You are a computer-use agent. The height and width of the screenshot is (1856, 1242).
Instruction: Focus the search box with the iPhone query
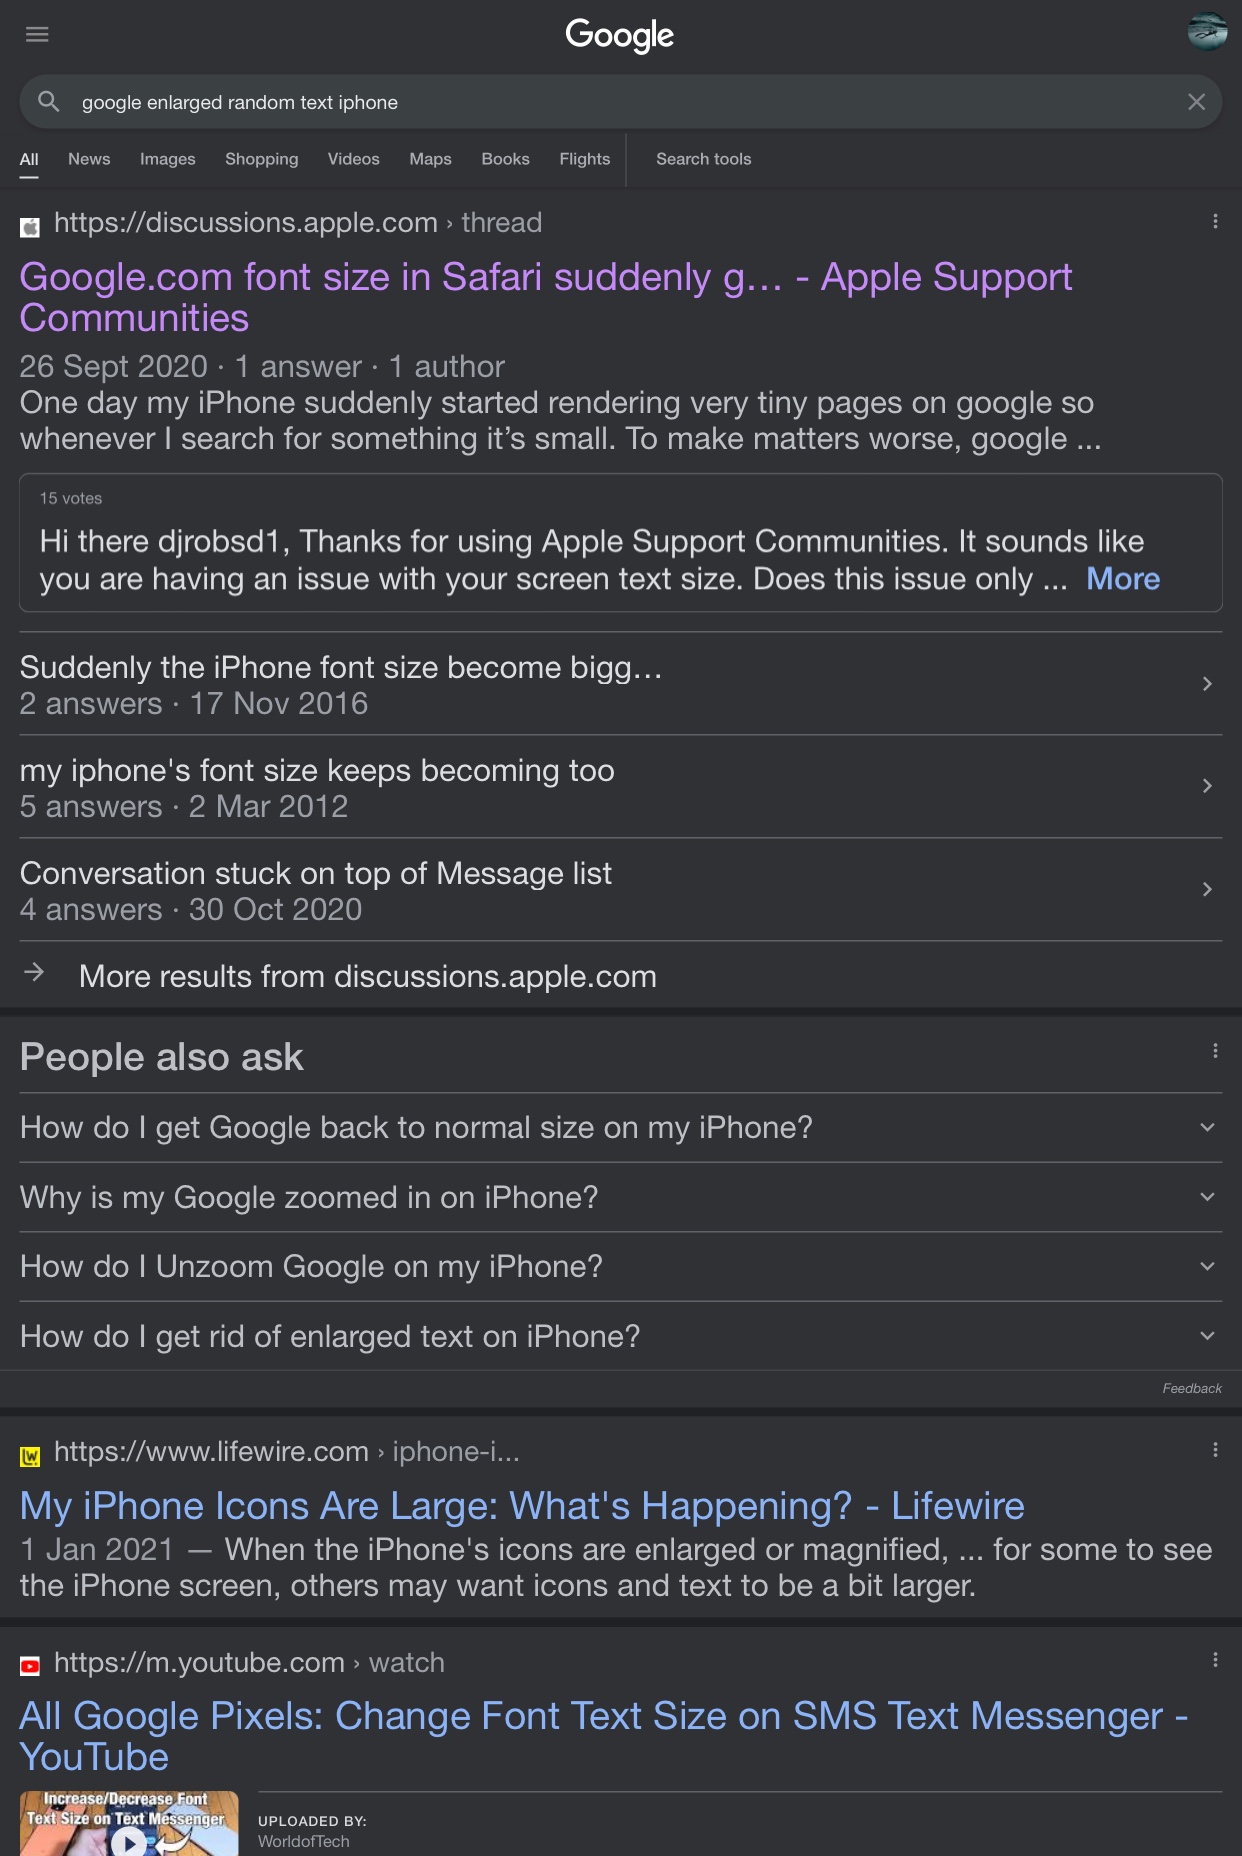(x=621, y=101)
